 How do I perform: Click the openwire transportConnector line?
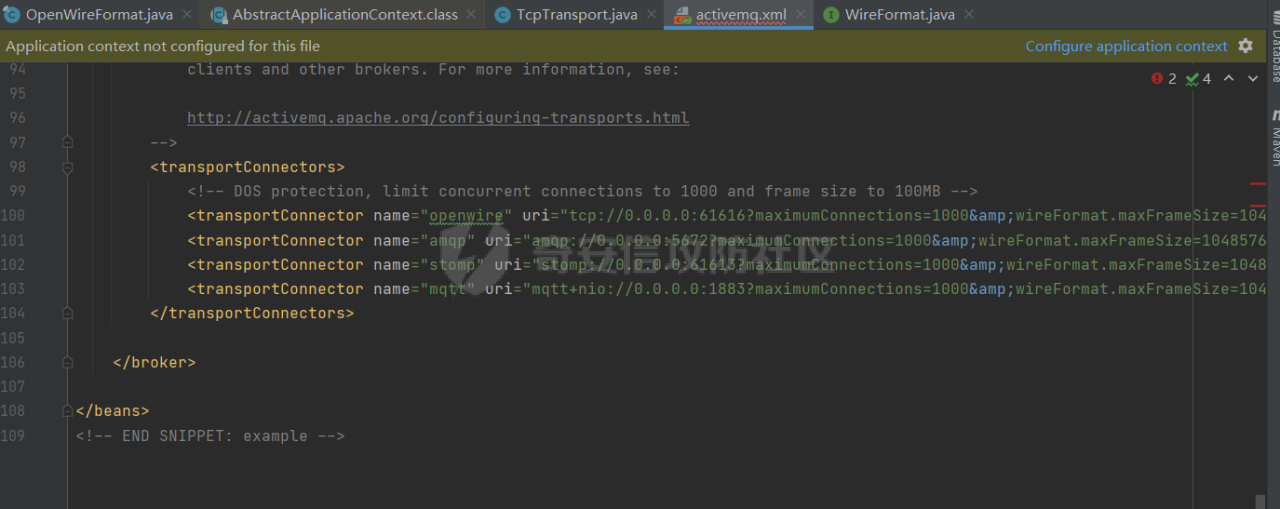coord(727,216)
